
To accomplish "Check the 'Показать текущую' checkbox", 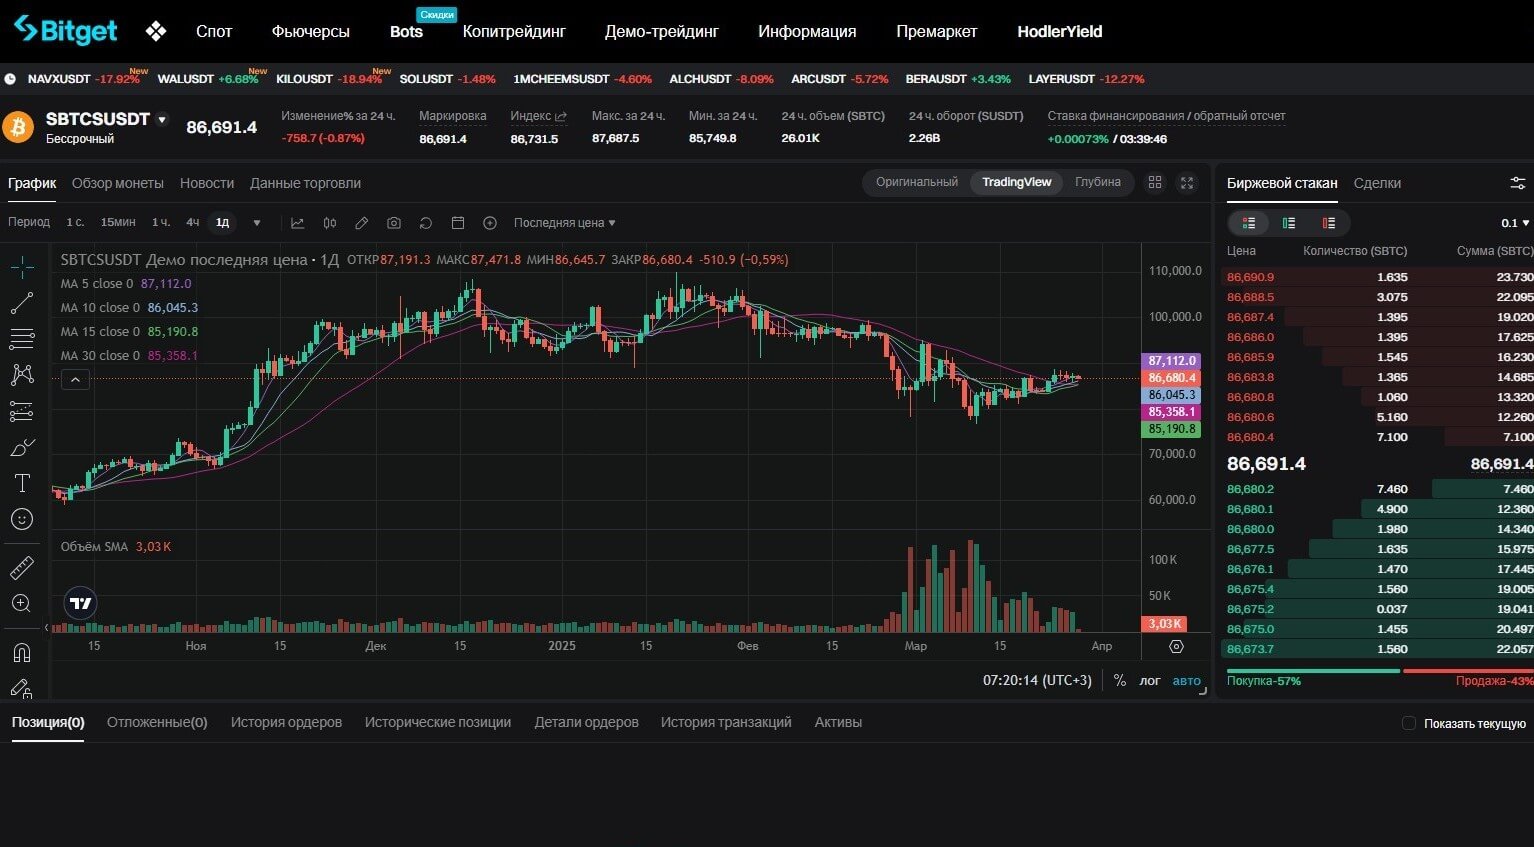I will coord(1409,723).
